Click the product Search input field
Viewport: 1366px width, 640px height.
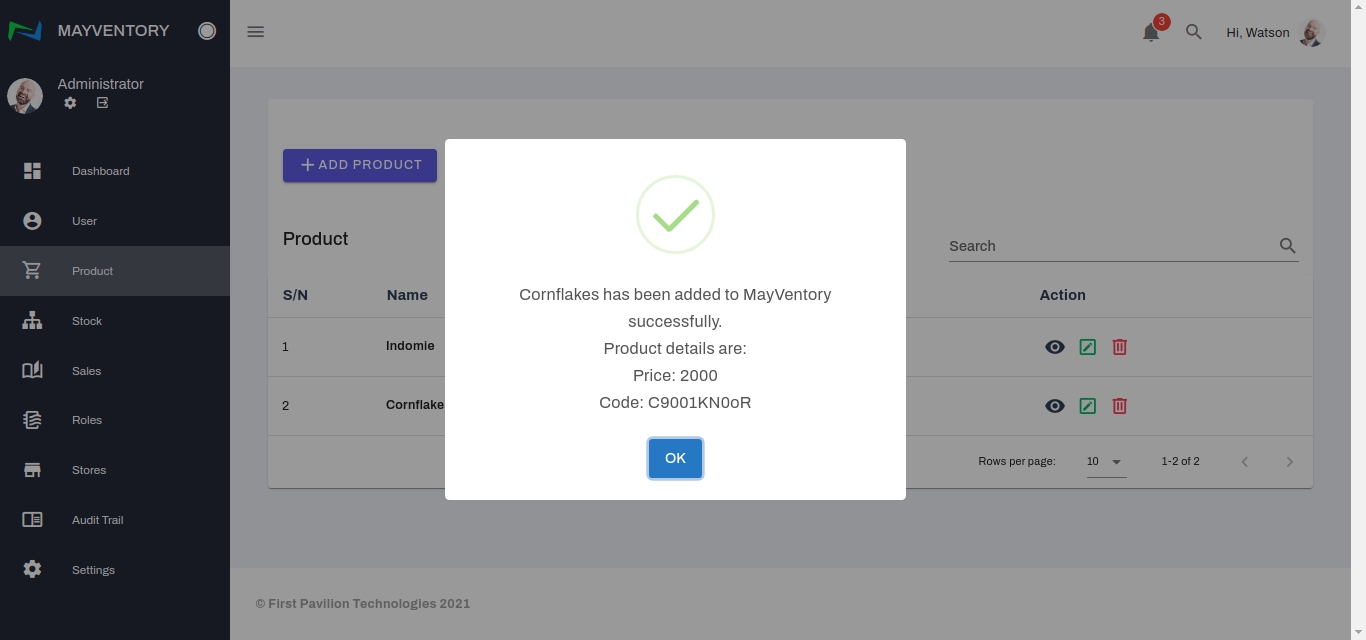click(1110, 246)
